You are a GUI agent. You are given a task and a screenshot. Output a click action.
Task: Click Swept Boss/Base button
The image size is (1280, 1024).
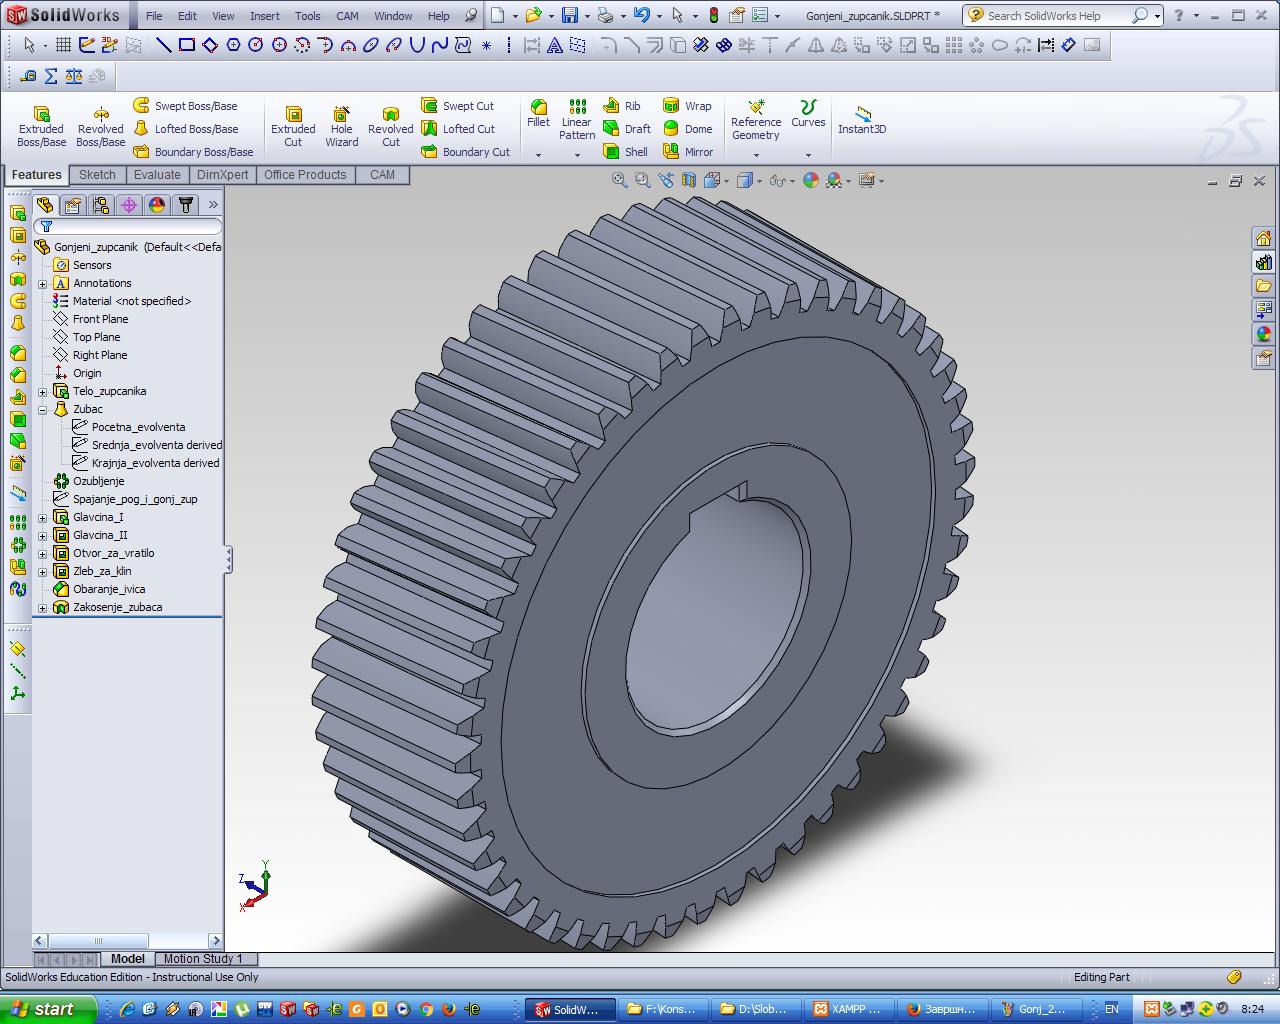186,106
